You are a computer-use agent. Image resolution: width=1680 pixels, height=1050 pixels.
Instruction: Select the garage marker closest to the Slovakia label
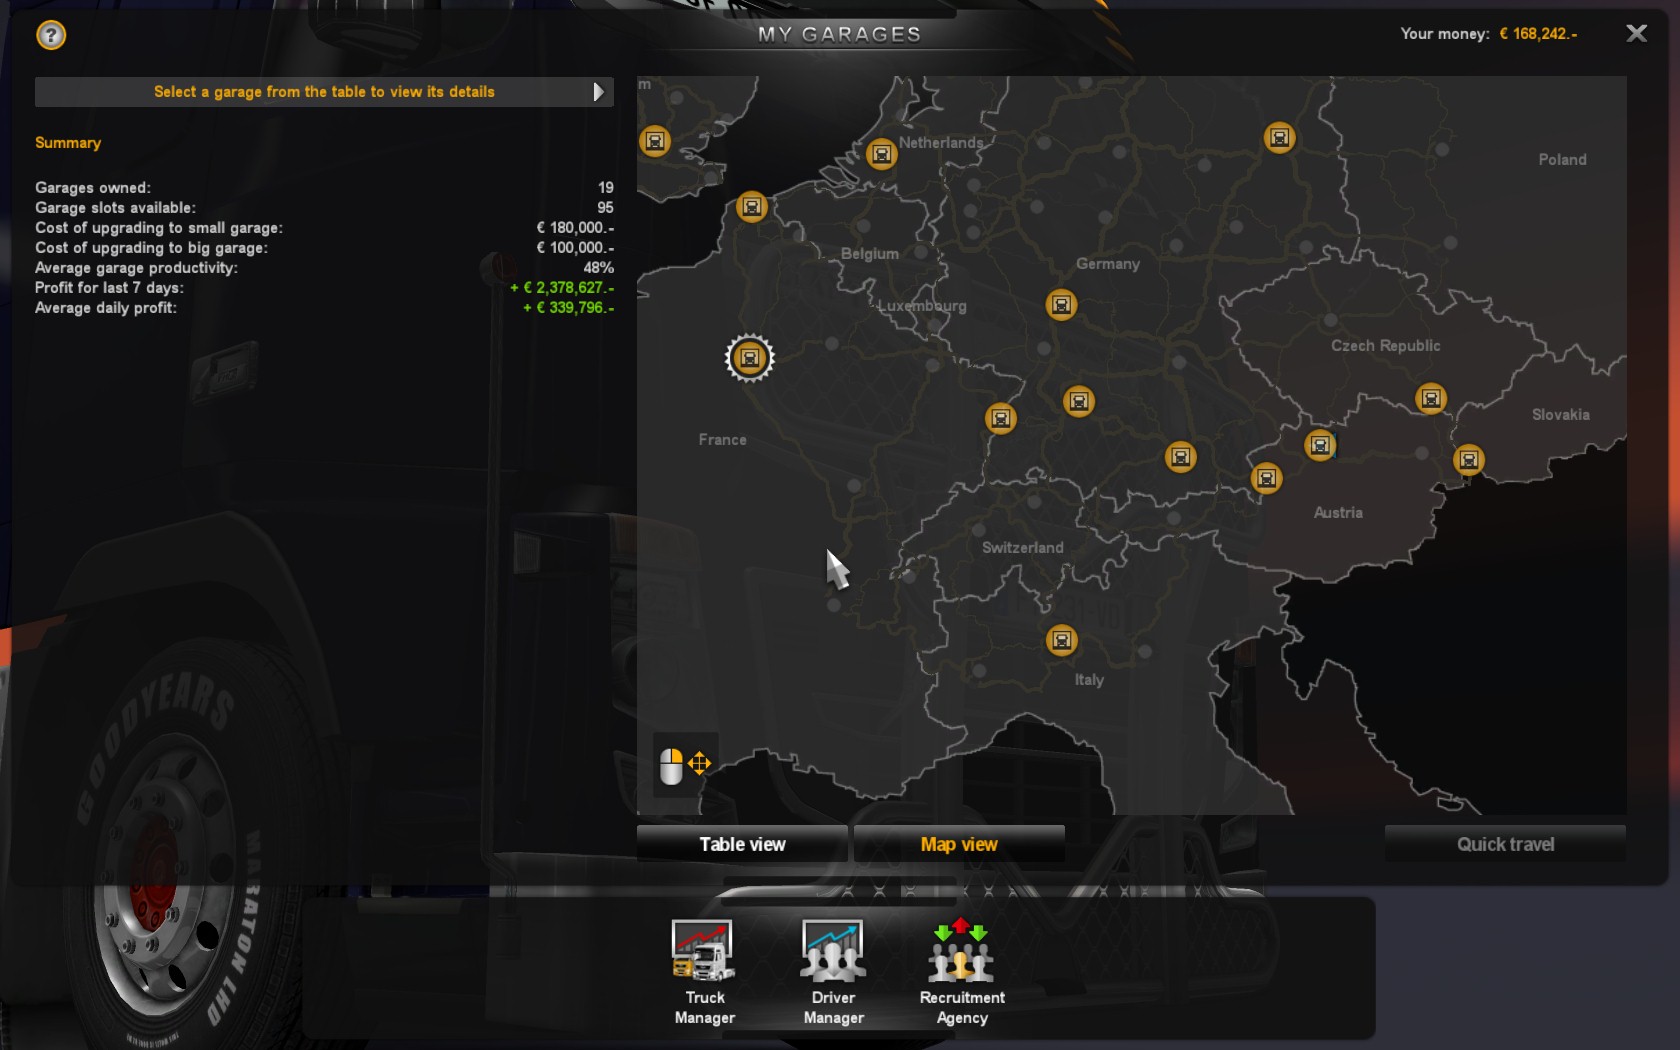point(1469,460)
